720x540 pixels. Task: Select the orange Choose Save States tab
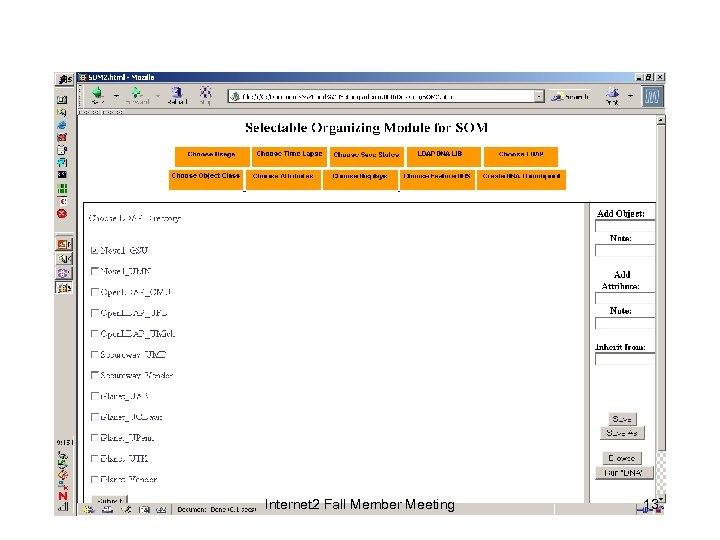tap(366, 157)
